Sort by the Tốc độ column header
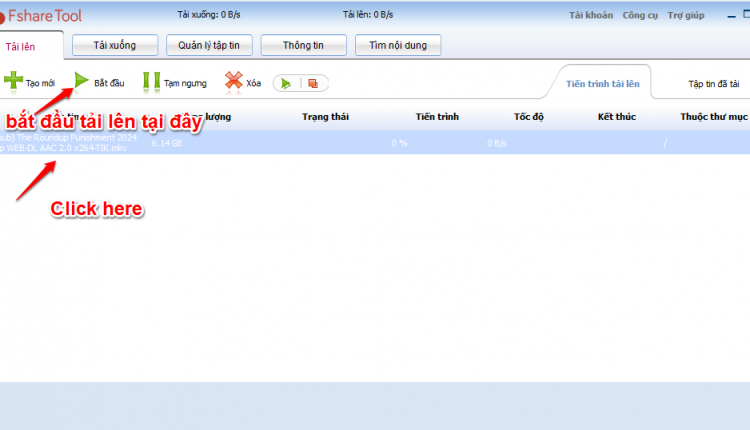 point(529,117)
